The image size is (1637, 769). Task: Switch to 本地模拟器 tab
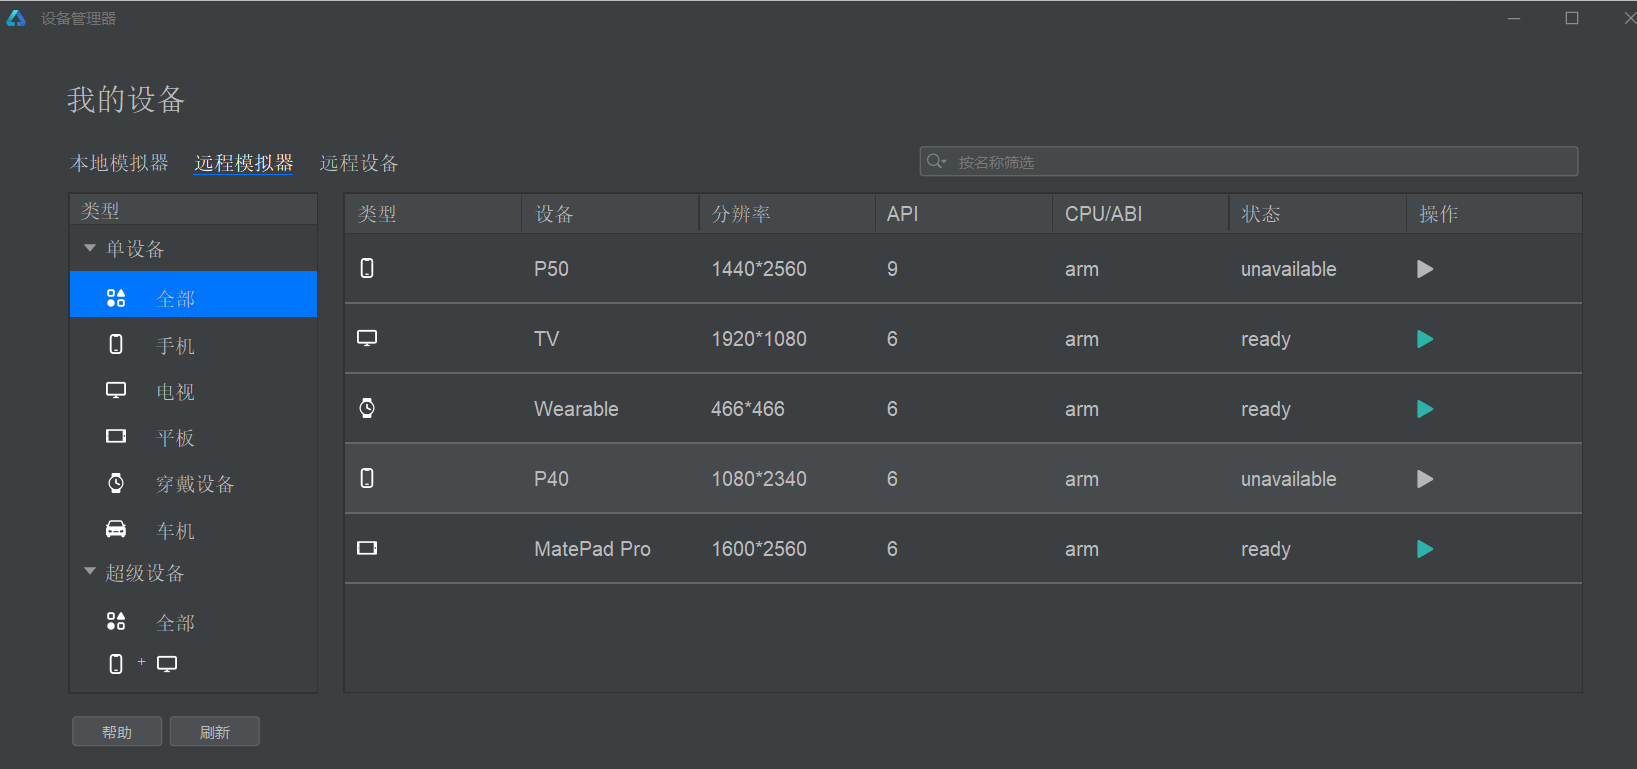click(x=119, y=163)
